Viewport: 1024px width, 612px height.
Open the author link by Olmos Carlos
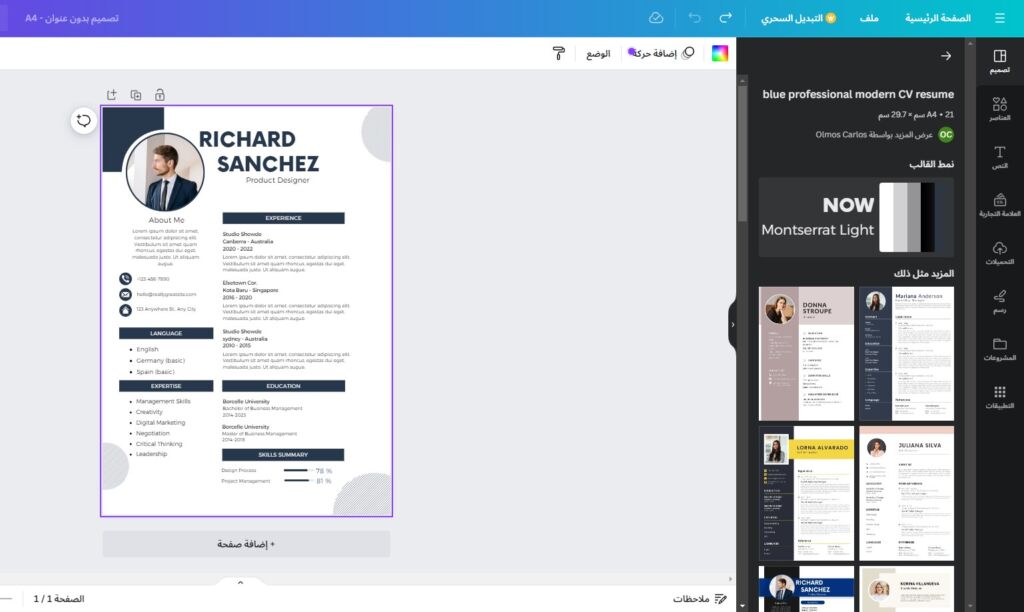[874, 134]
